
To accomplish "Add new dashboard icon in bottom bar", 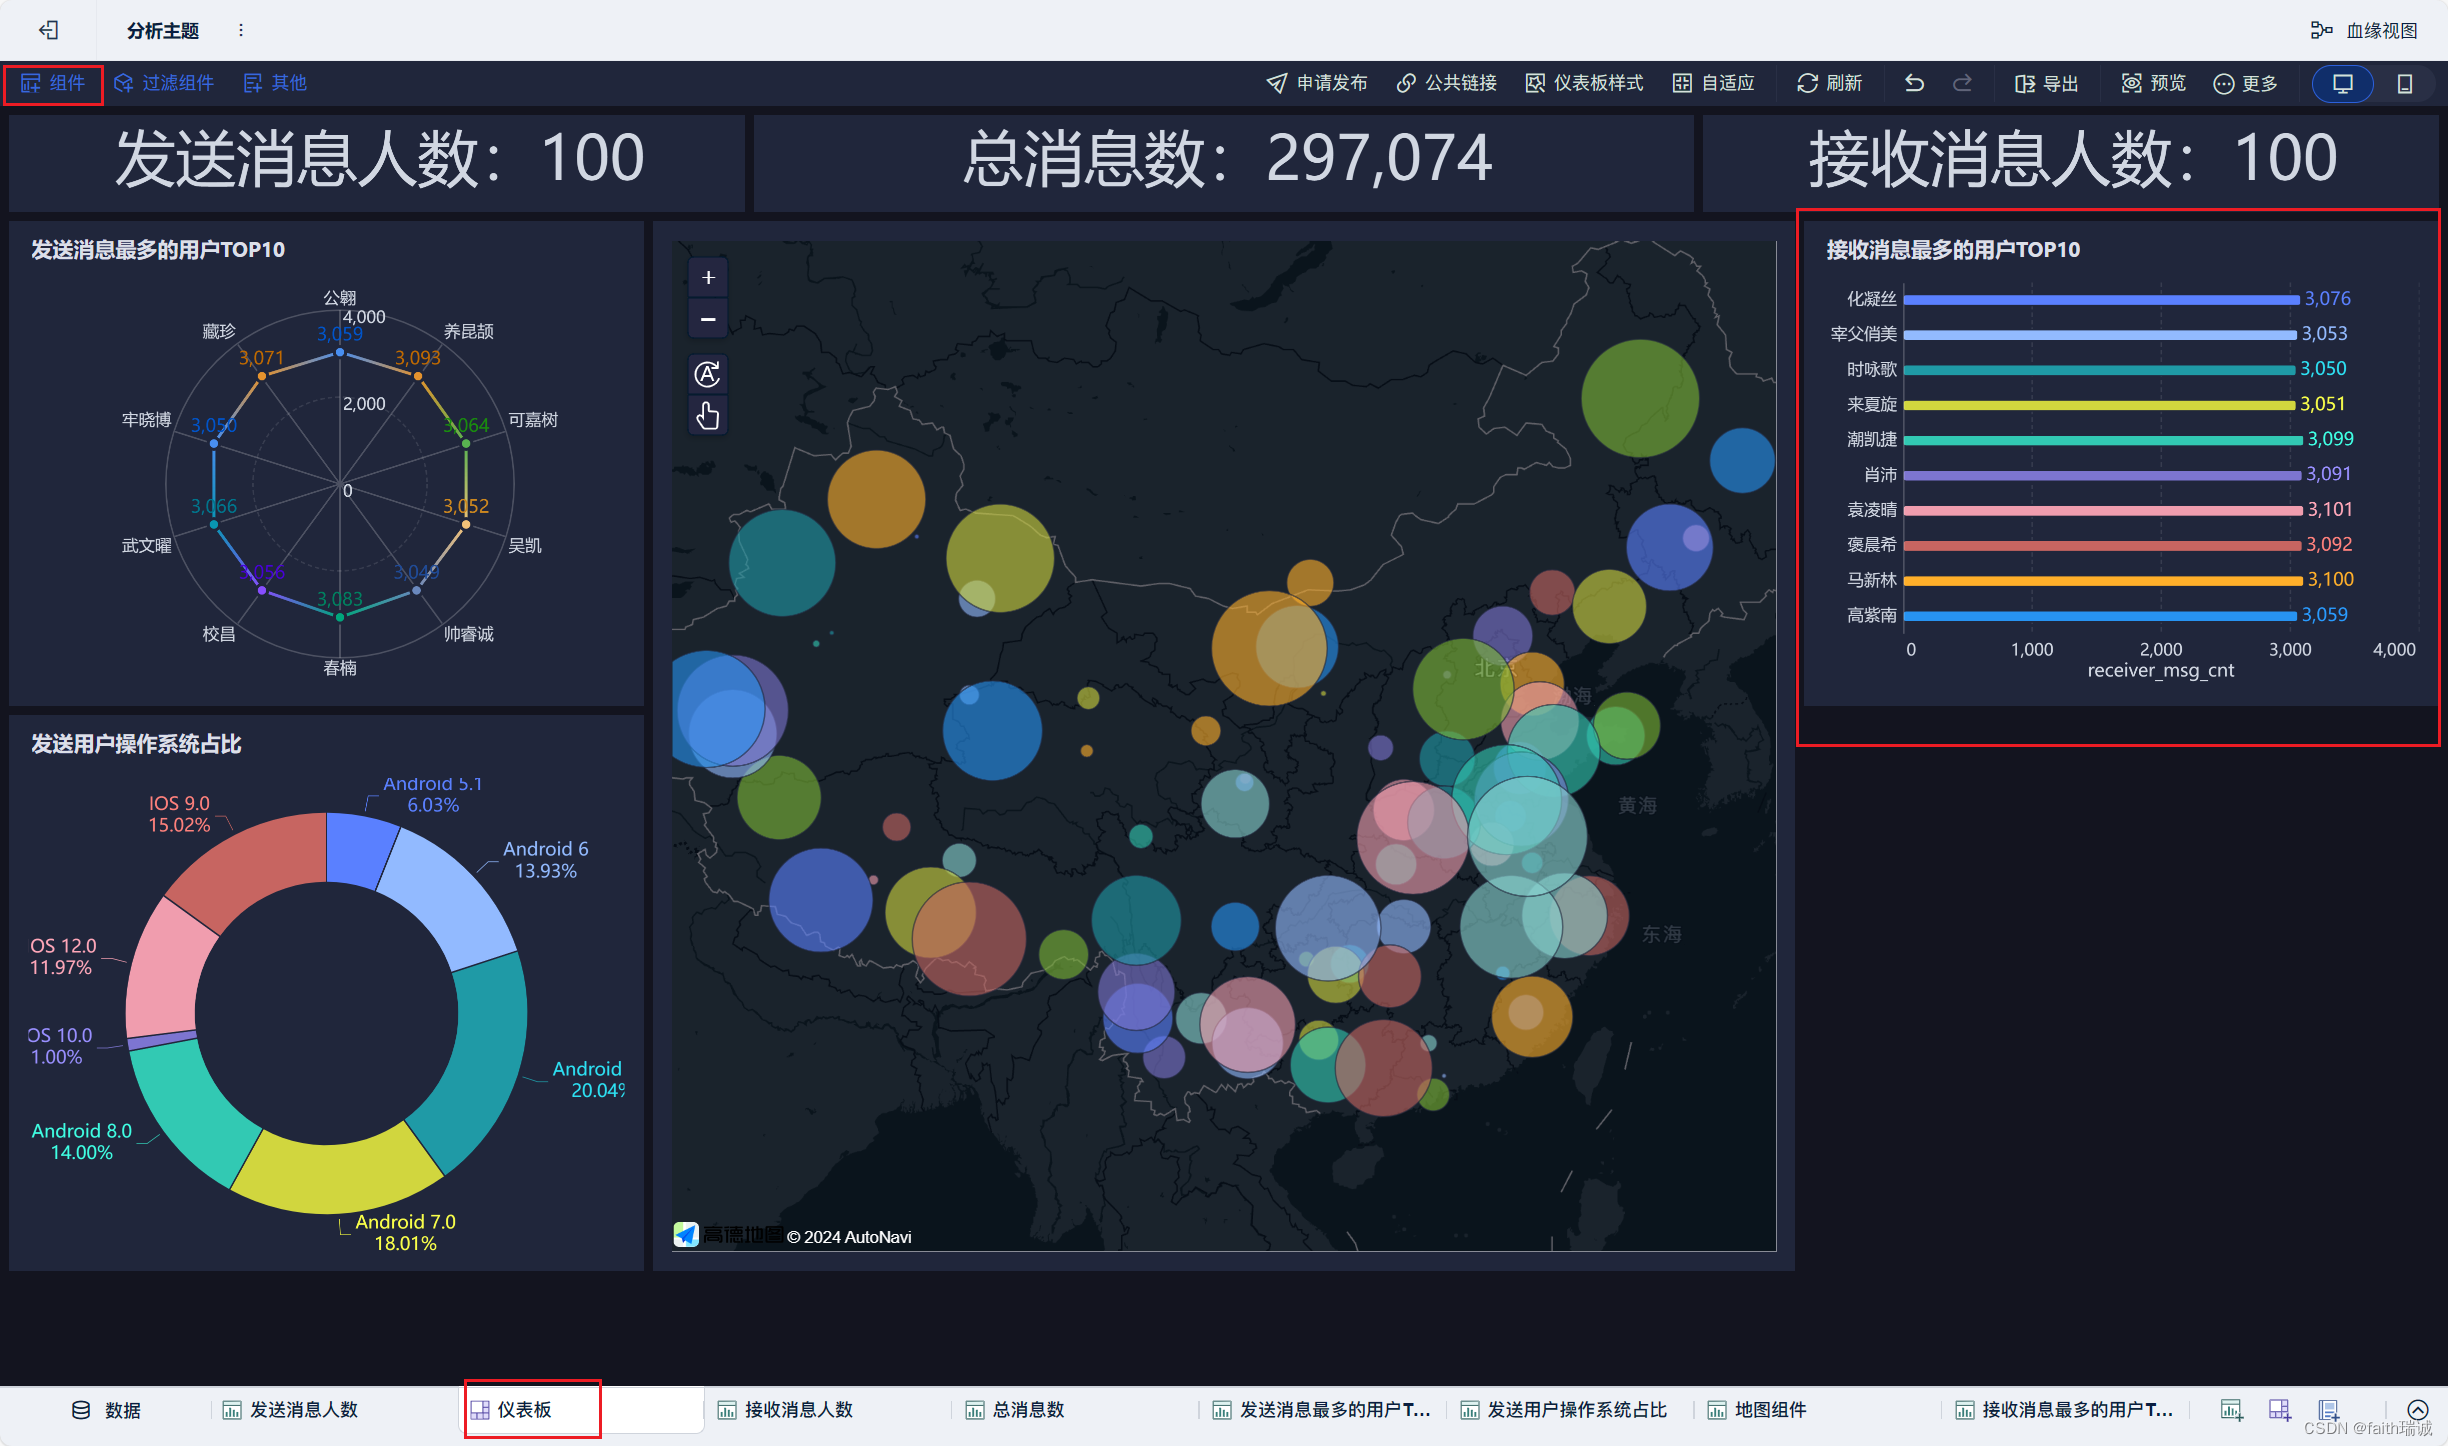I will (x=2280, y=1410).
